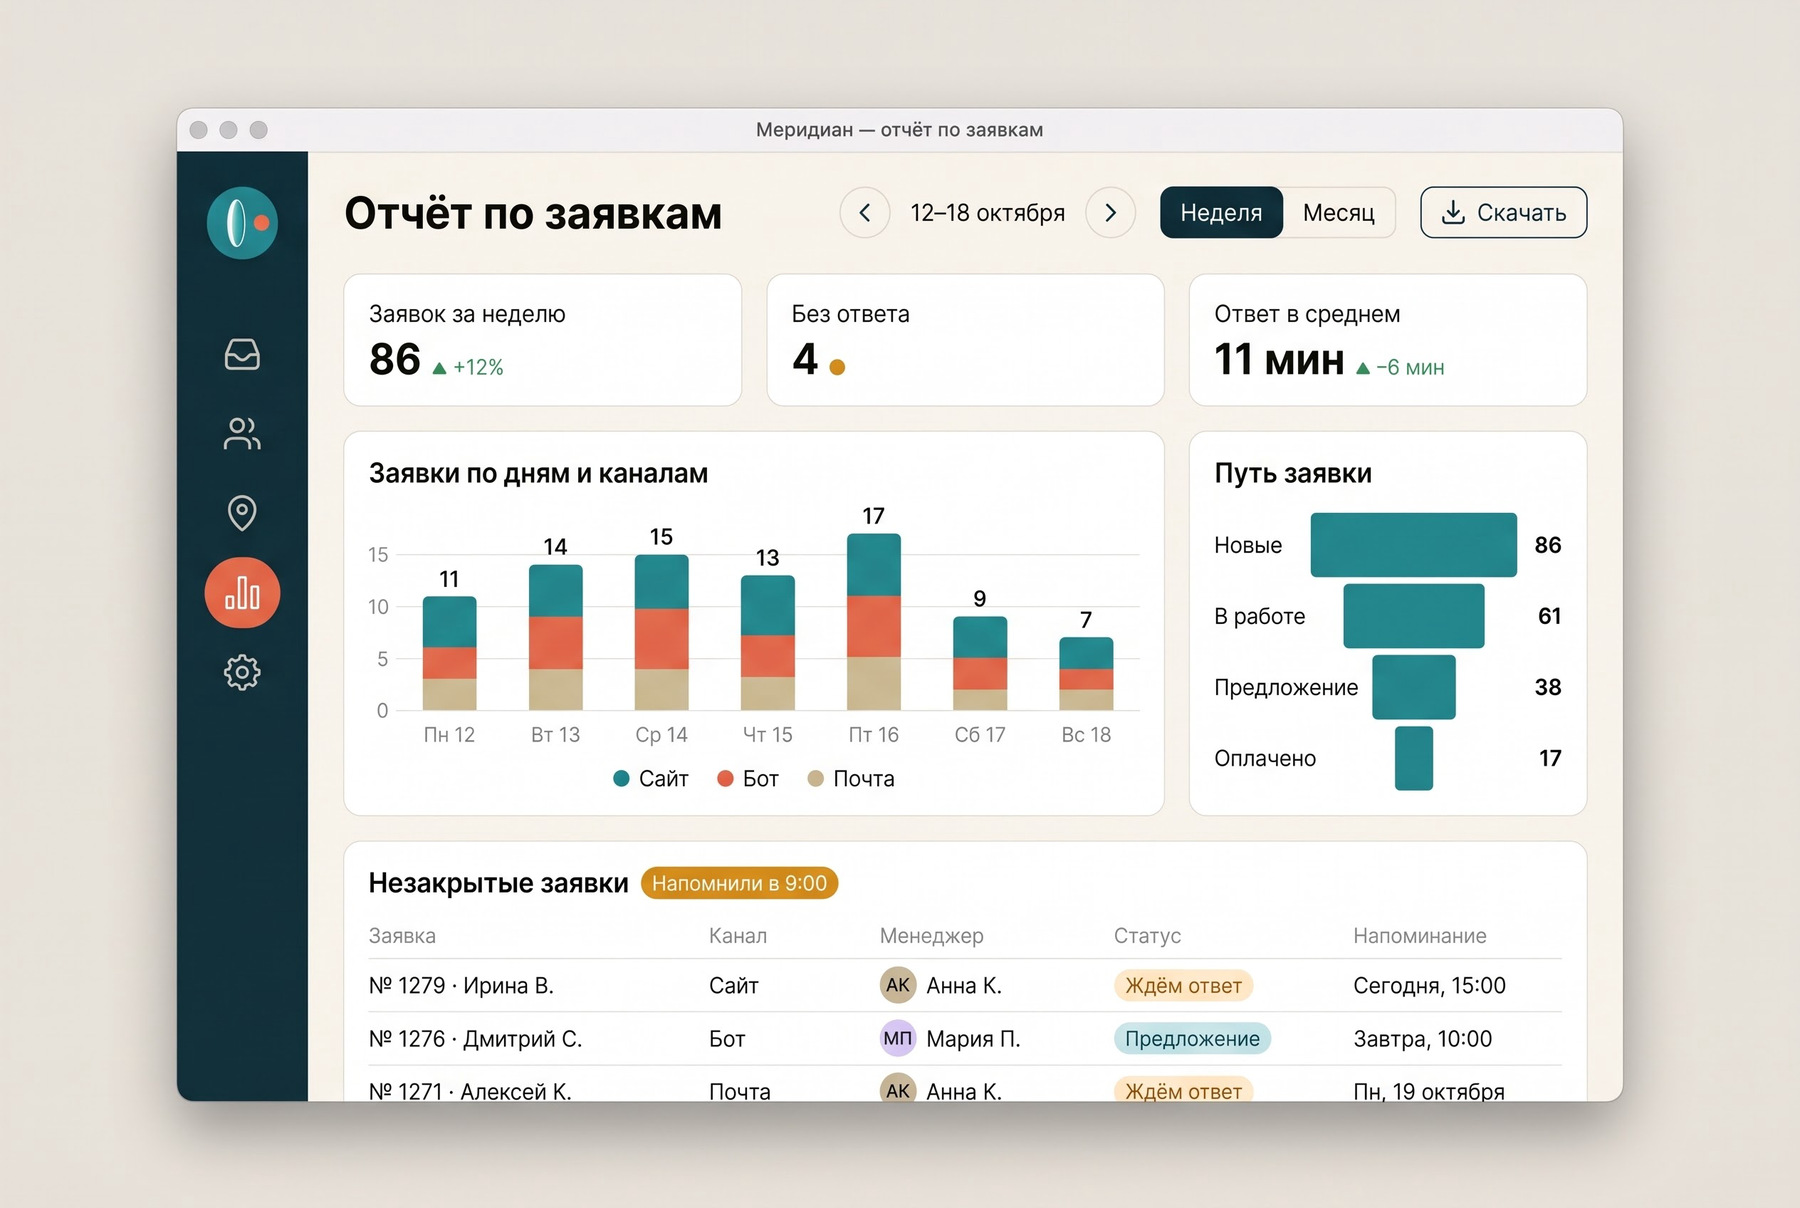Image resolution: width=1800 pixels, height=1208 pixels.
Task: Click the АК avatar in row № 1279
Action: [898, 985]
